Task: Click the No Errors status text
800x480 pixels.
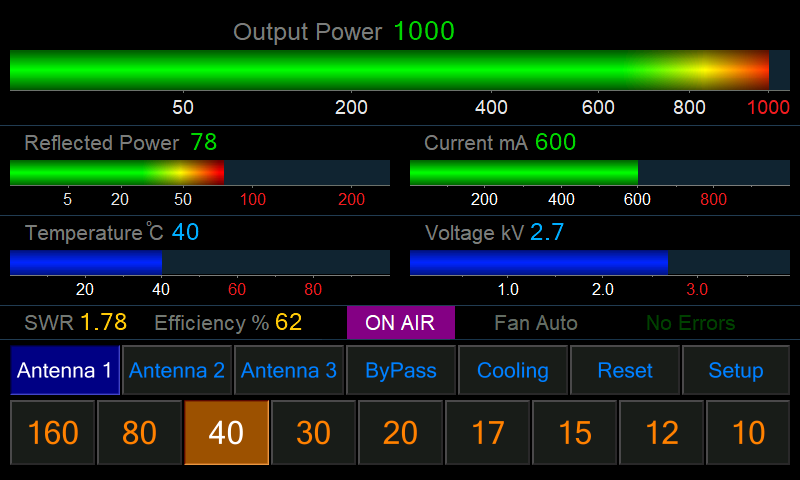Action: pos(690,323)
